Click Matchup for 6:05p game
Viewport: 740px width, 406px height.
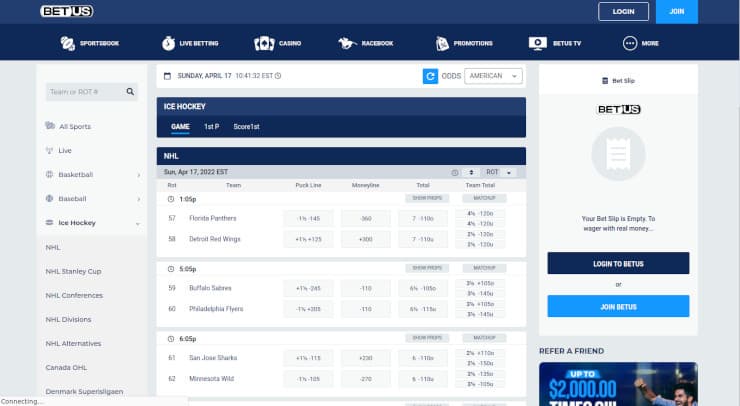coord(484,338)
